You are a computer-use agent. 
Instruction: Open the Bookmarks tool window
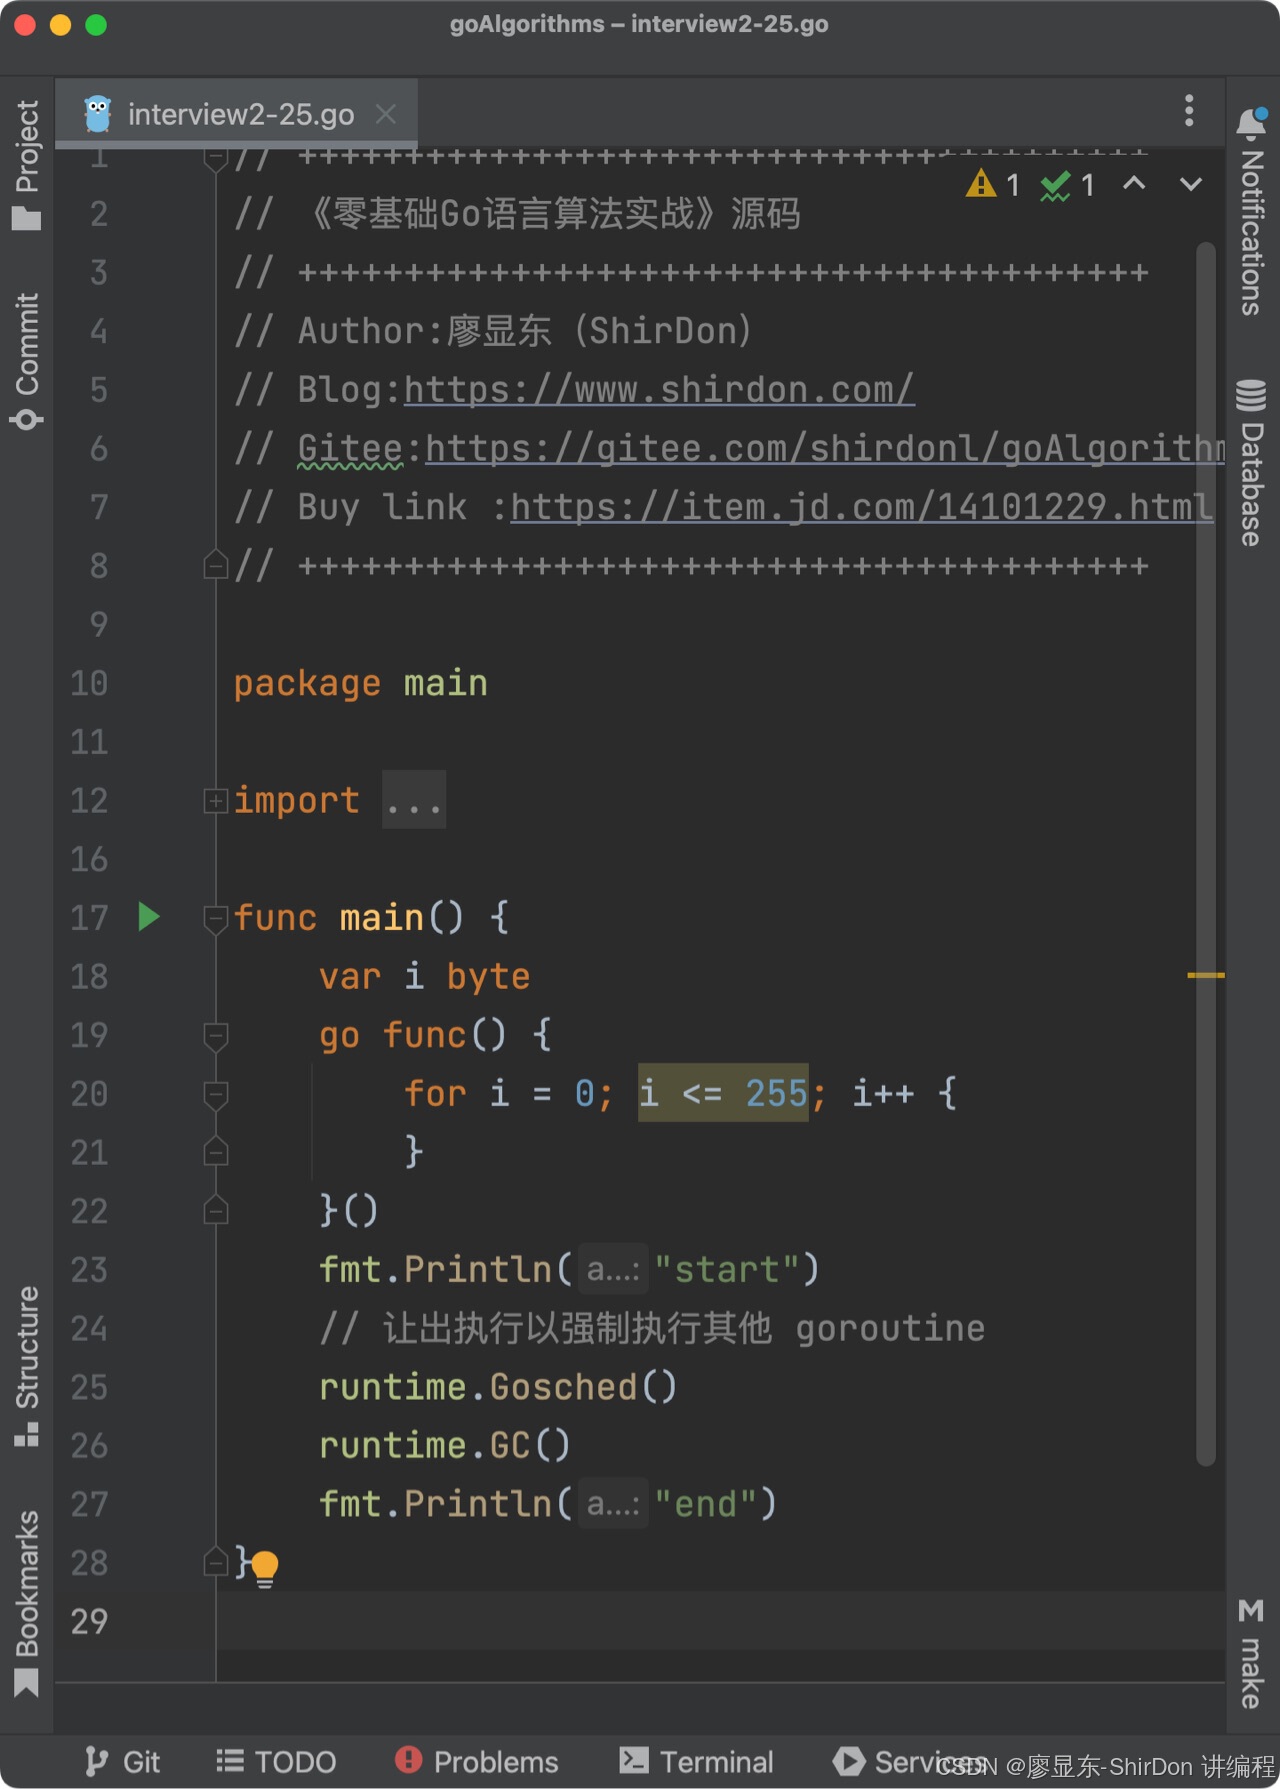pyautogui.click(x=27, y=1603)
